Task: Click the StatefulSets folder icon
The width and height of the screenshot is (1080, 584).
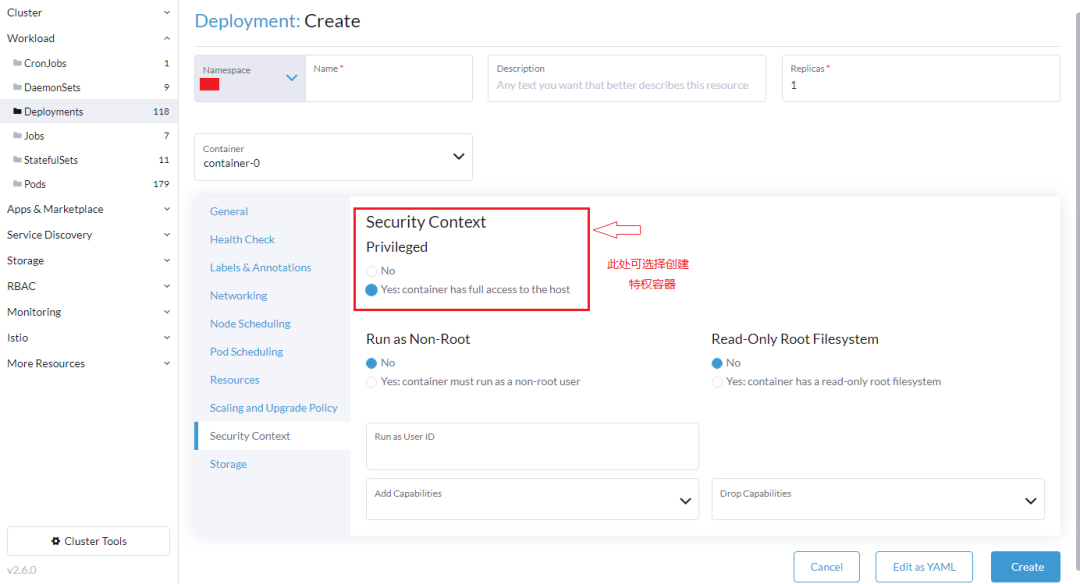Action: tap(17, 160)
